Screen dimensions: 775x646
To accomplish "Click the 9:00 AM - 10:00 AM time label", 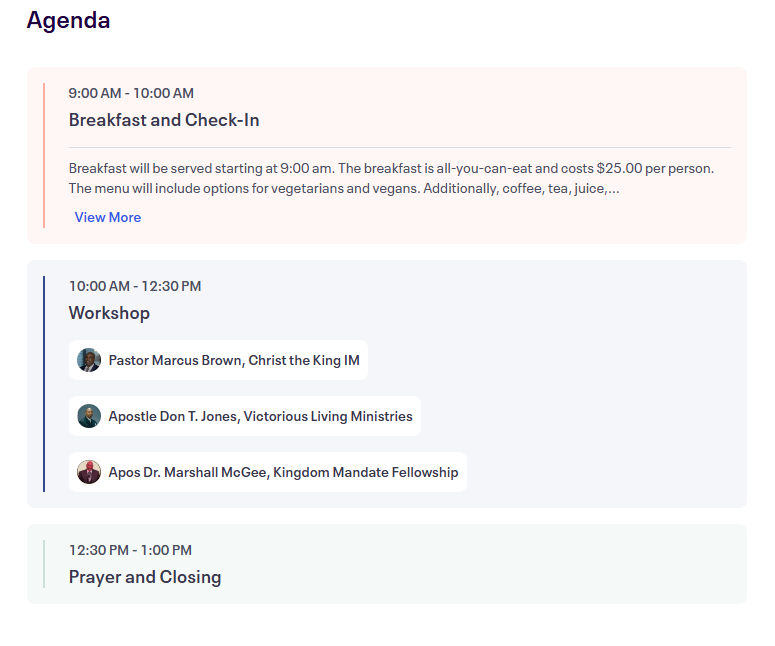I will 131,93.
